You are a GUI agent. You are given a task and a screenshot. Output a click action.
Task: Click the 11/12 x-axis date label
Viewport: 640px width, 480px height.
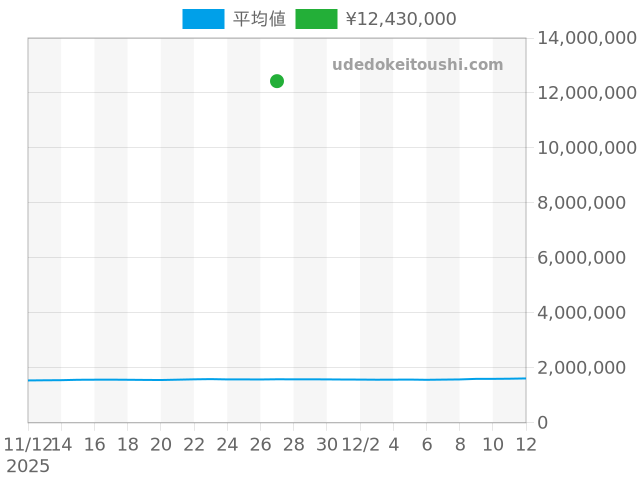coord(27,444)
